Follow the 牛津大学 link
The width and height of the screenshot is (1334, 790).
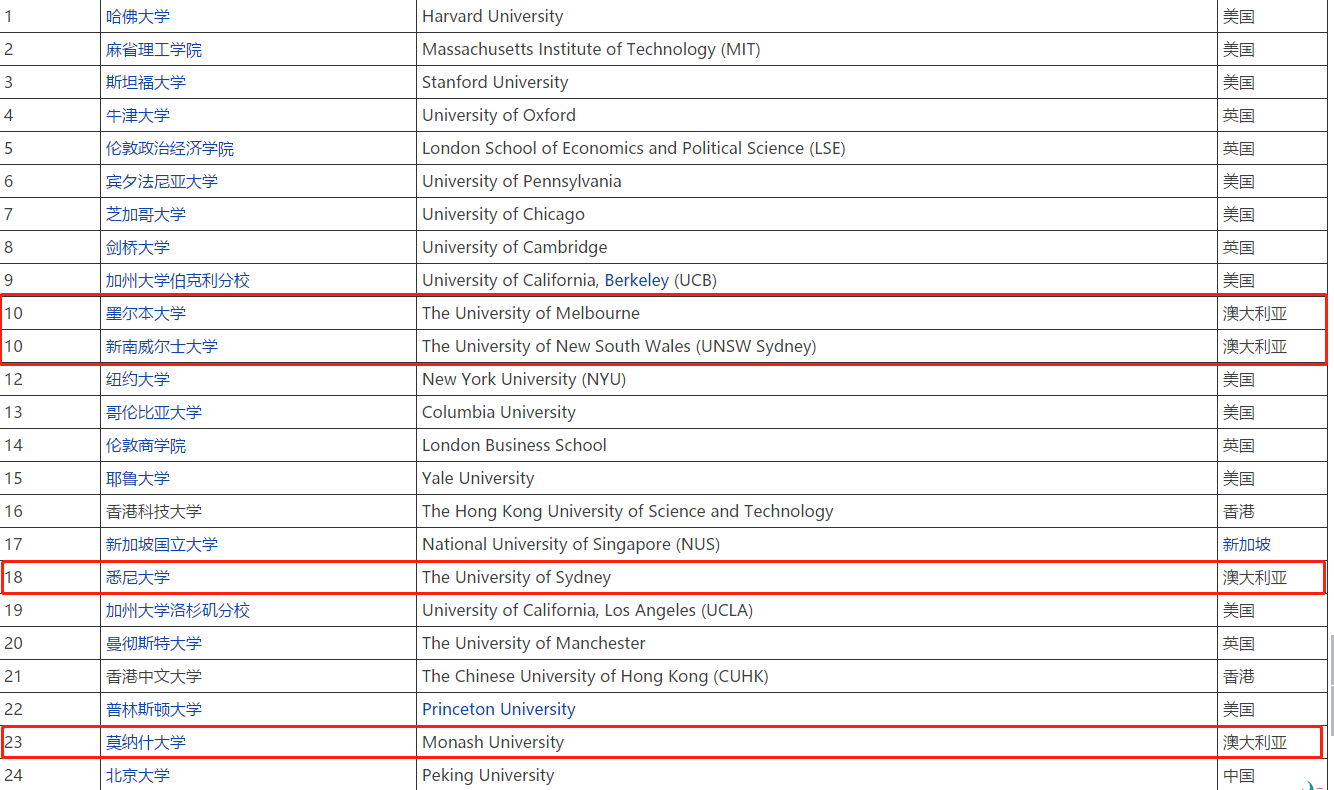(138, 115)
